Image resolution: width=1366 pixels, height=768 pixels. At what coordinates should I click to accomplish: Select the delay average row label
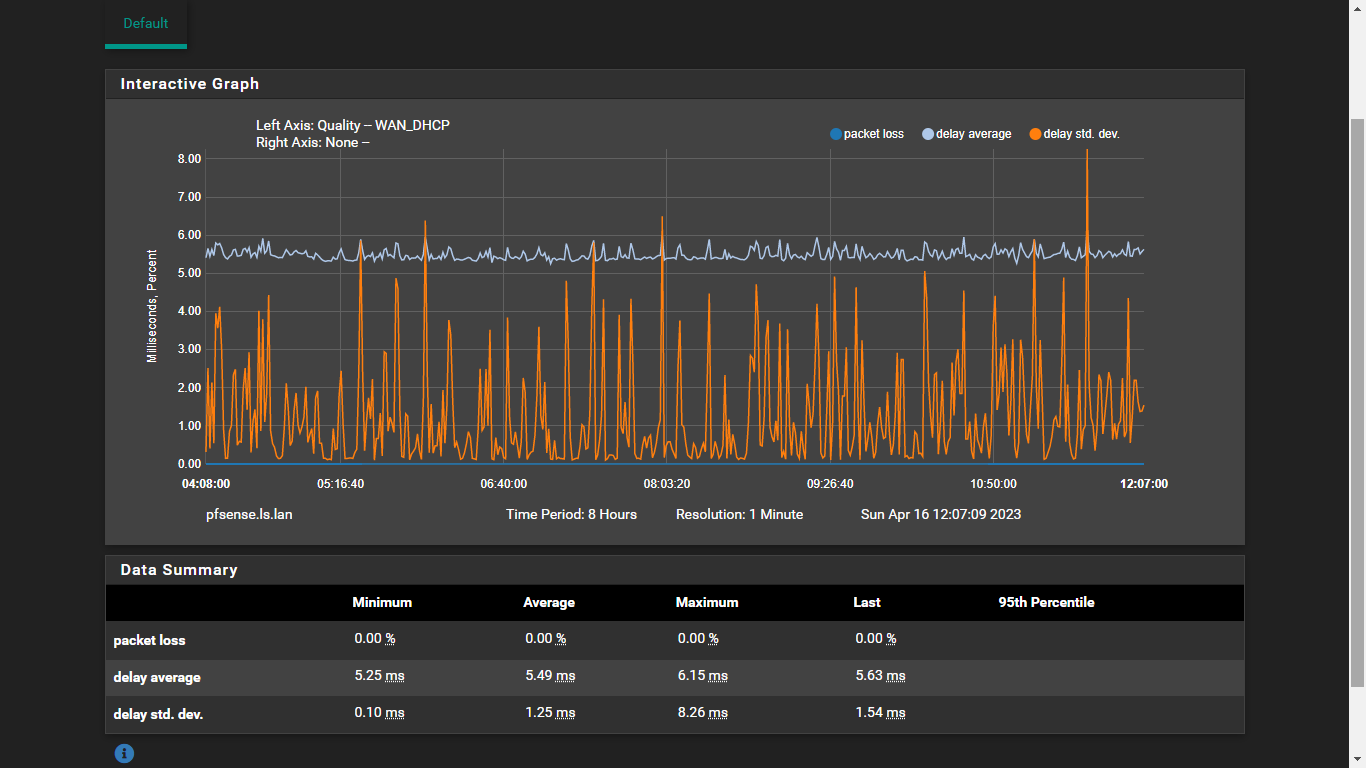click(x=157, y=677)
